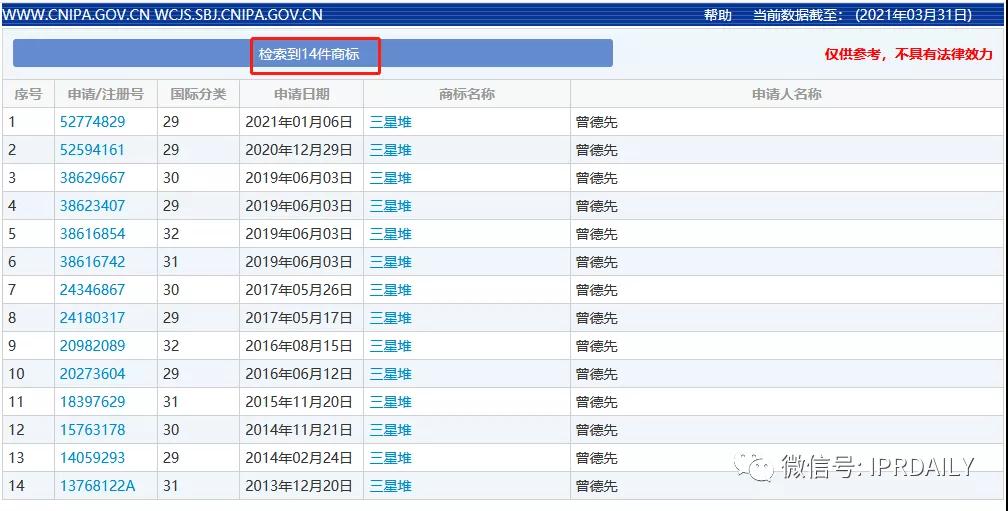Select the 当前数据截至 date text
The height and width of the screenshot is (511, 1008).
click(862, 15)
